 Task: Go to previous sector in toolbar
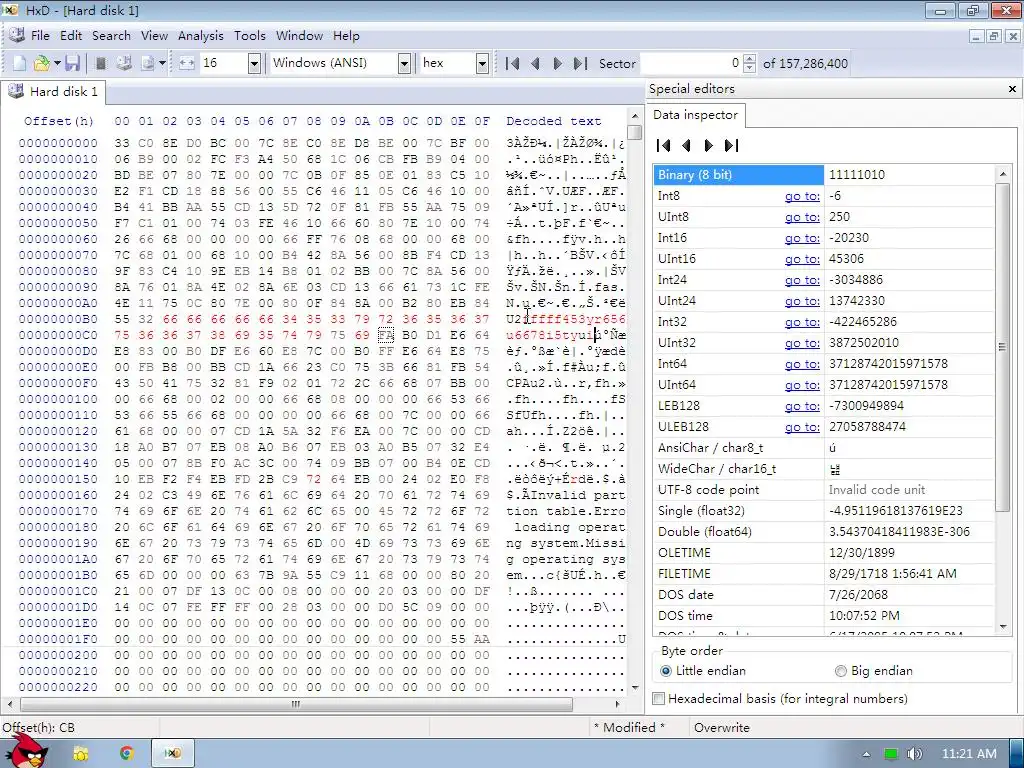pyautogui.click(x=536, y=63)
